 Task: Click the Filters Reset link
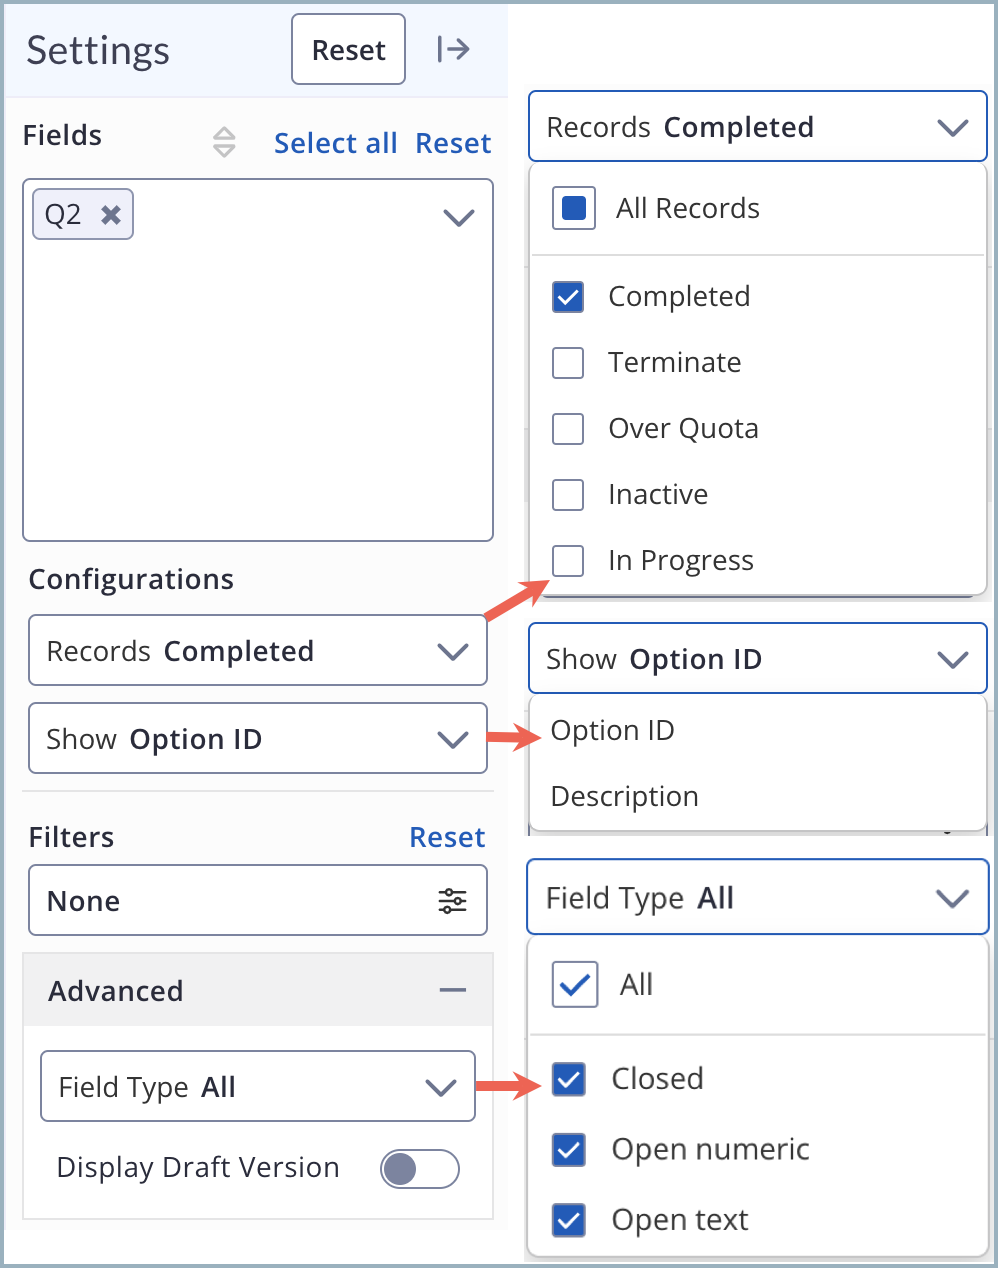447,837
